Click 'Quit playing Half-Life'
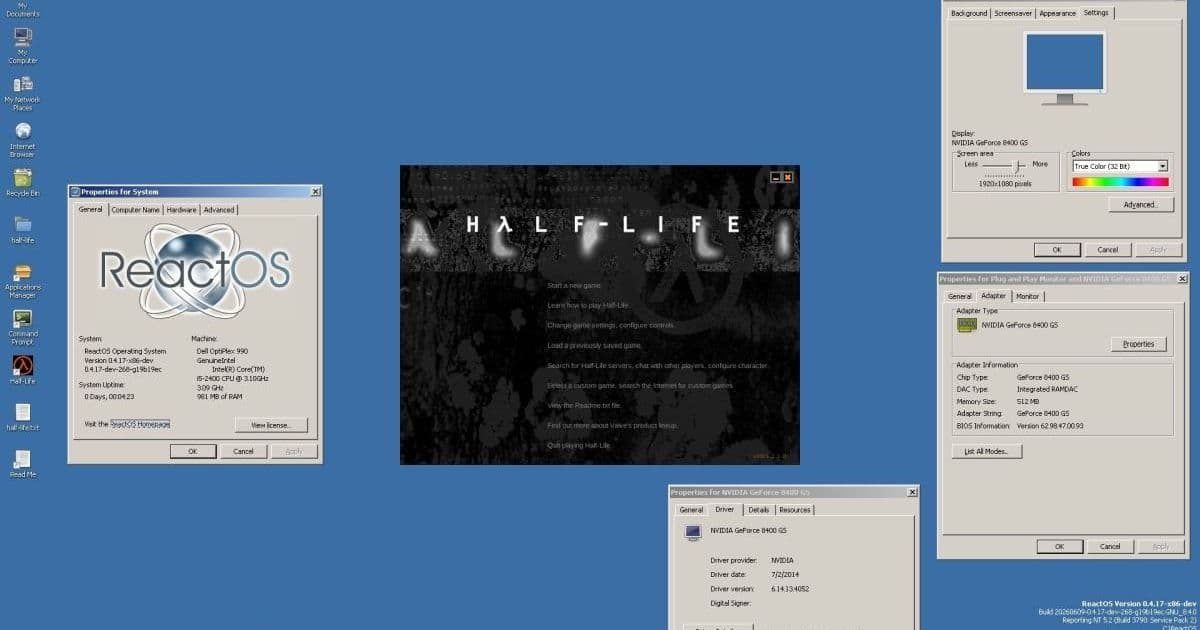Image resolution: width=1200 pixels, height=630 pixels. point(578,445)
